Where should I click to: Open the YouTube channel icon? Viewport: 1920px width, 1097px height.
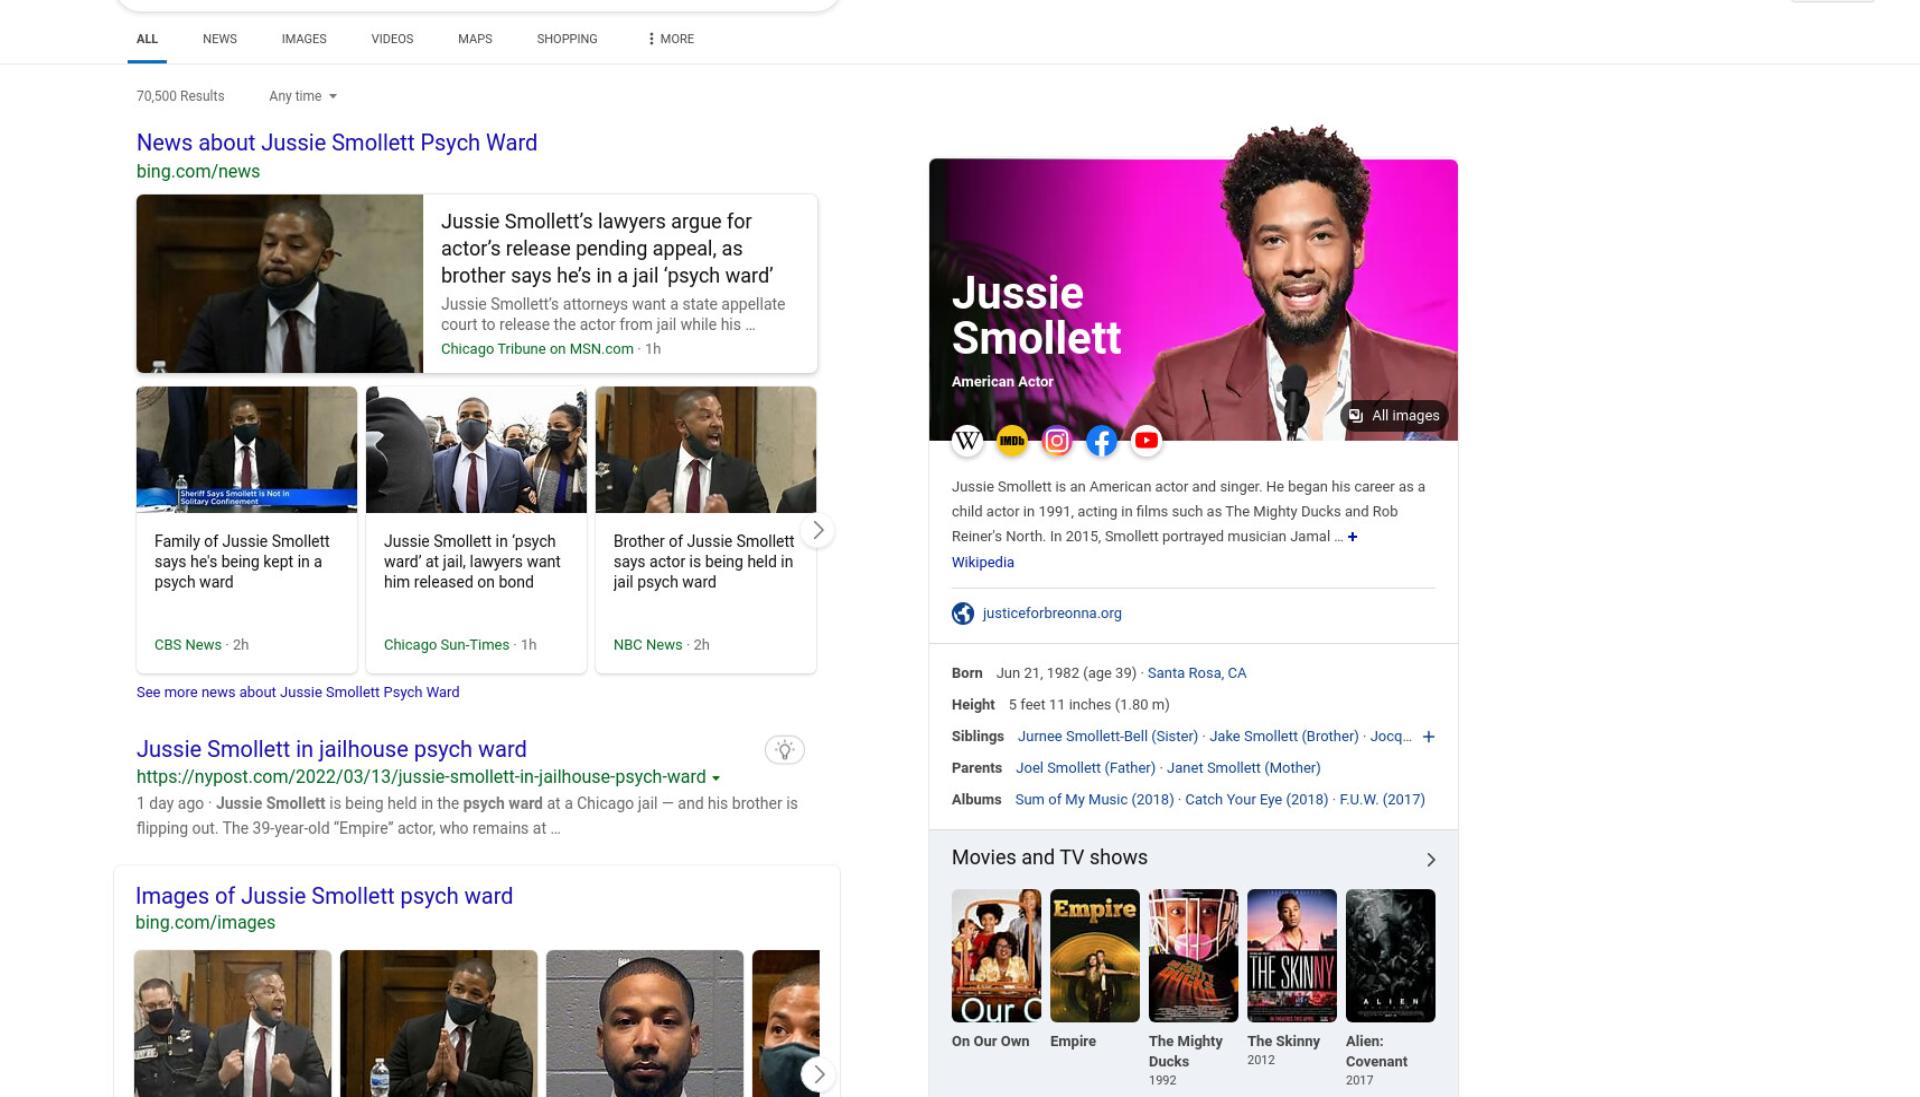tap(1146, 440)
